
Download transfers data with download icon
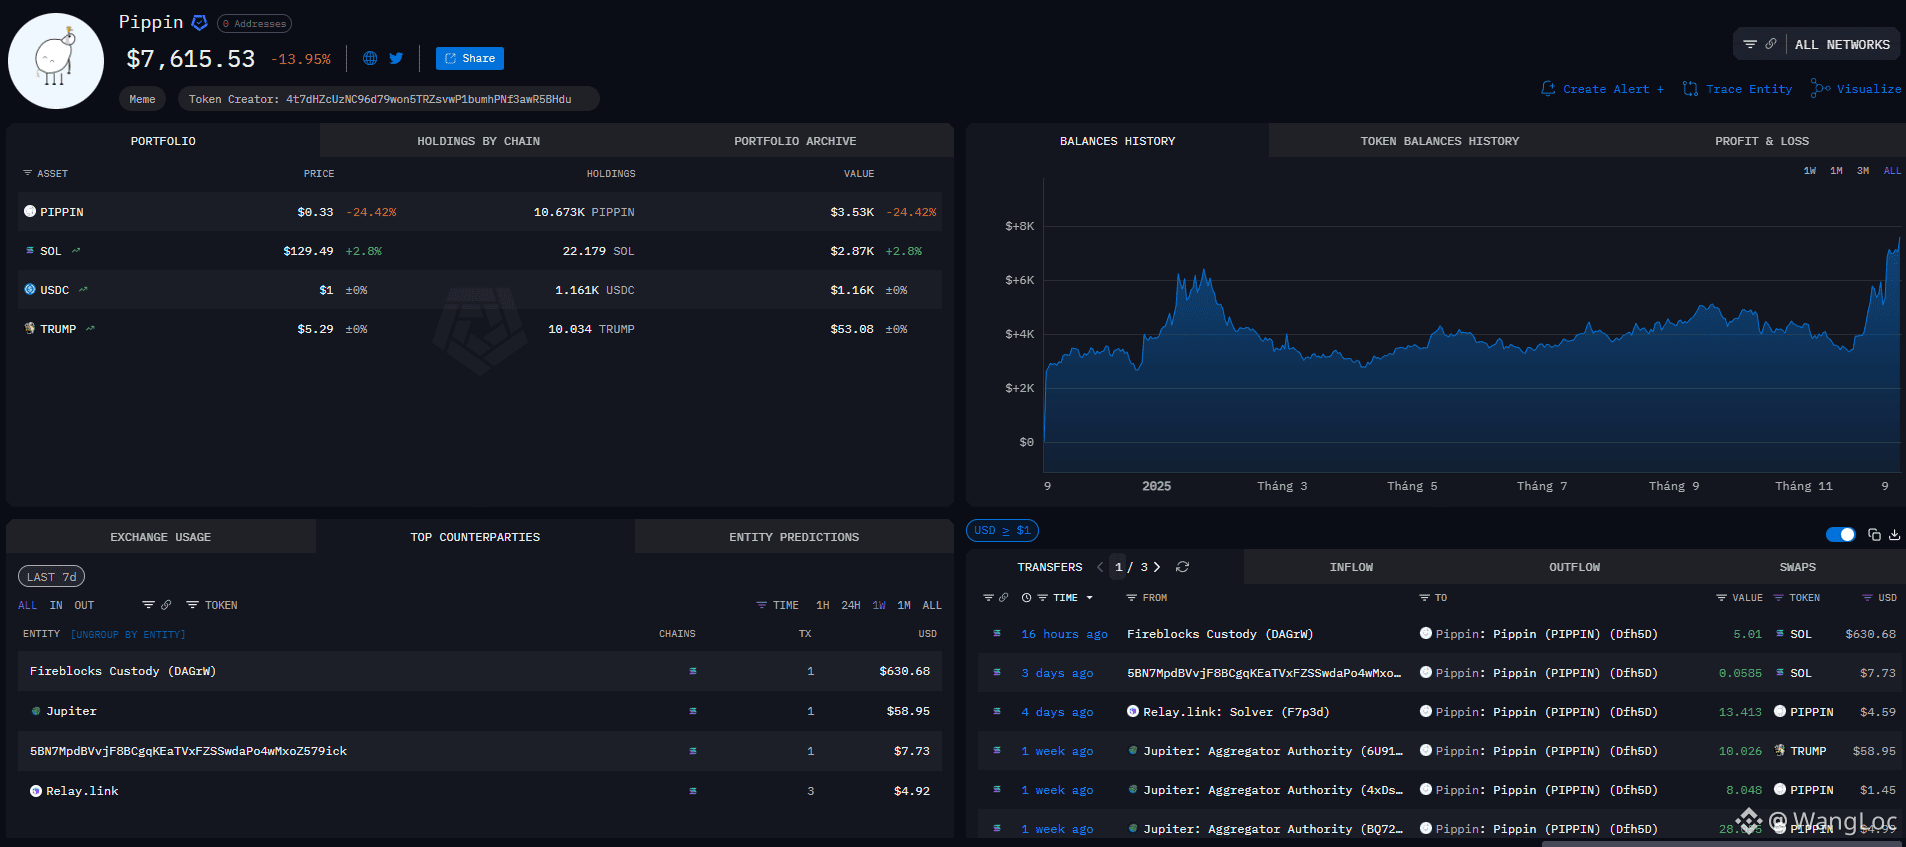point(1894,535)
